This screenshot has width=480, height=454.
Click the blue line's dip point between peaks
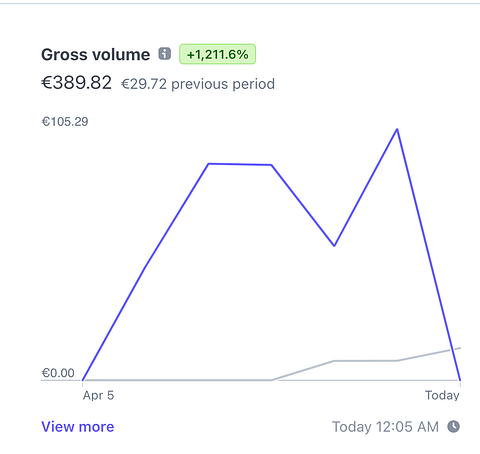pyautogui.click(x=334, y=246)
